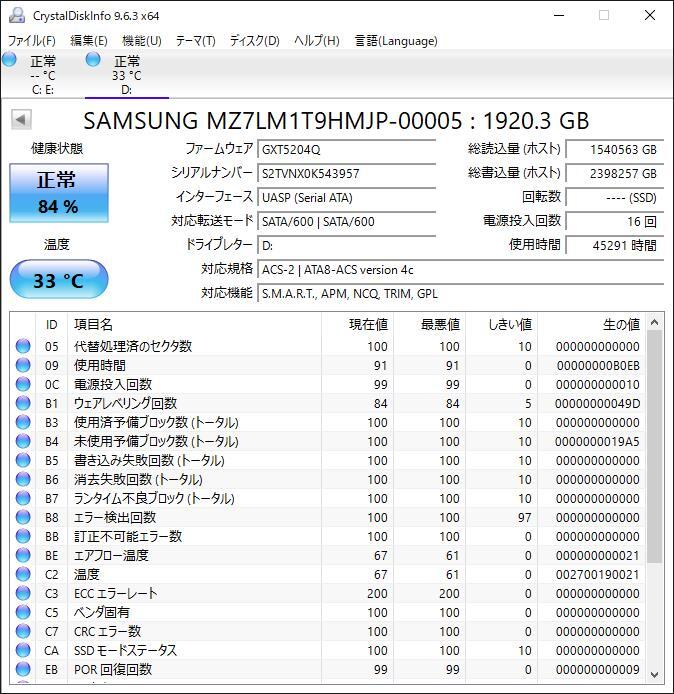Click the SMART list vertical scrollbar thumb
Image resolution: width=674 pixels, height=694 pixels.
point(655,447)
